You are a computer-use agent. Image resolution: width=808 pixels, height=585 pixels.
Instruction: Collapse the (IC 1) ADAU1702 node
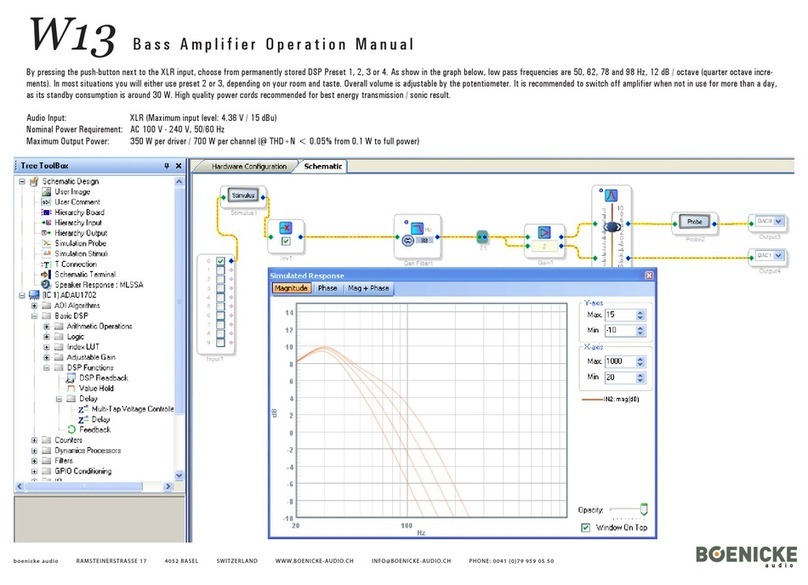coord(22,295)
